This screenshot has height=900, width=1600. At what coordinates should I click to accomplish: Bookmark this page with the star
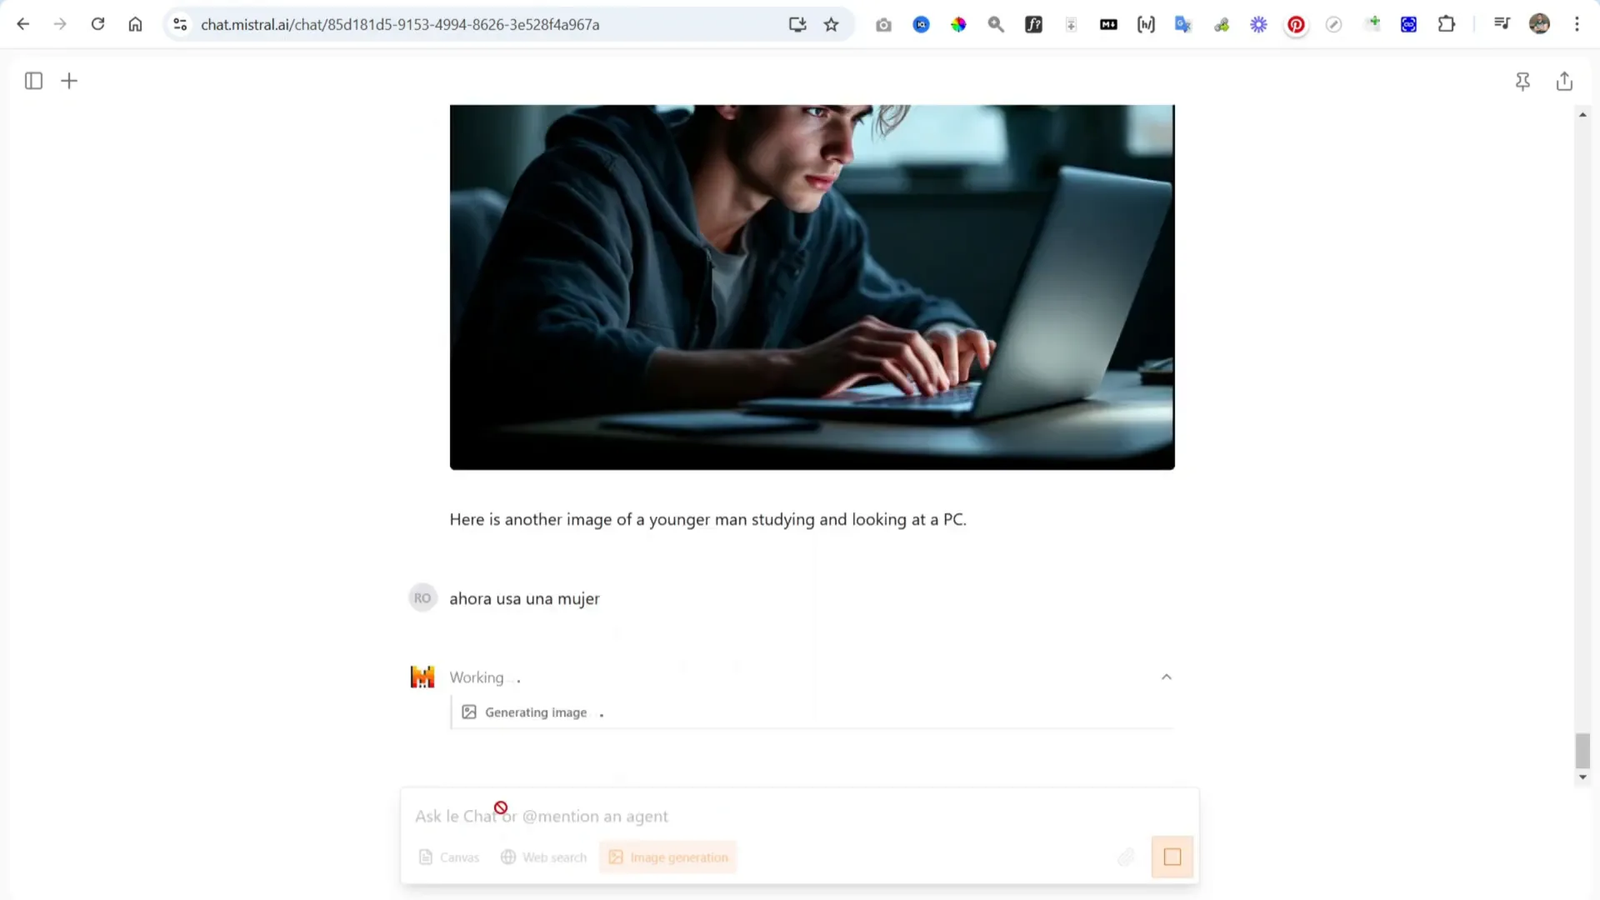coord(831,24)
